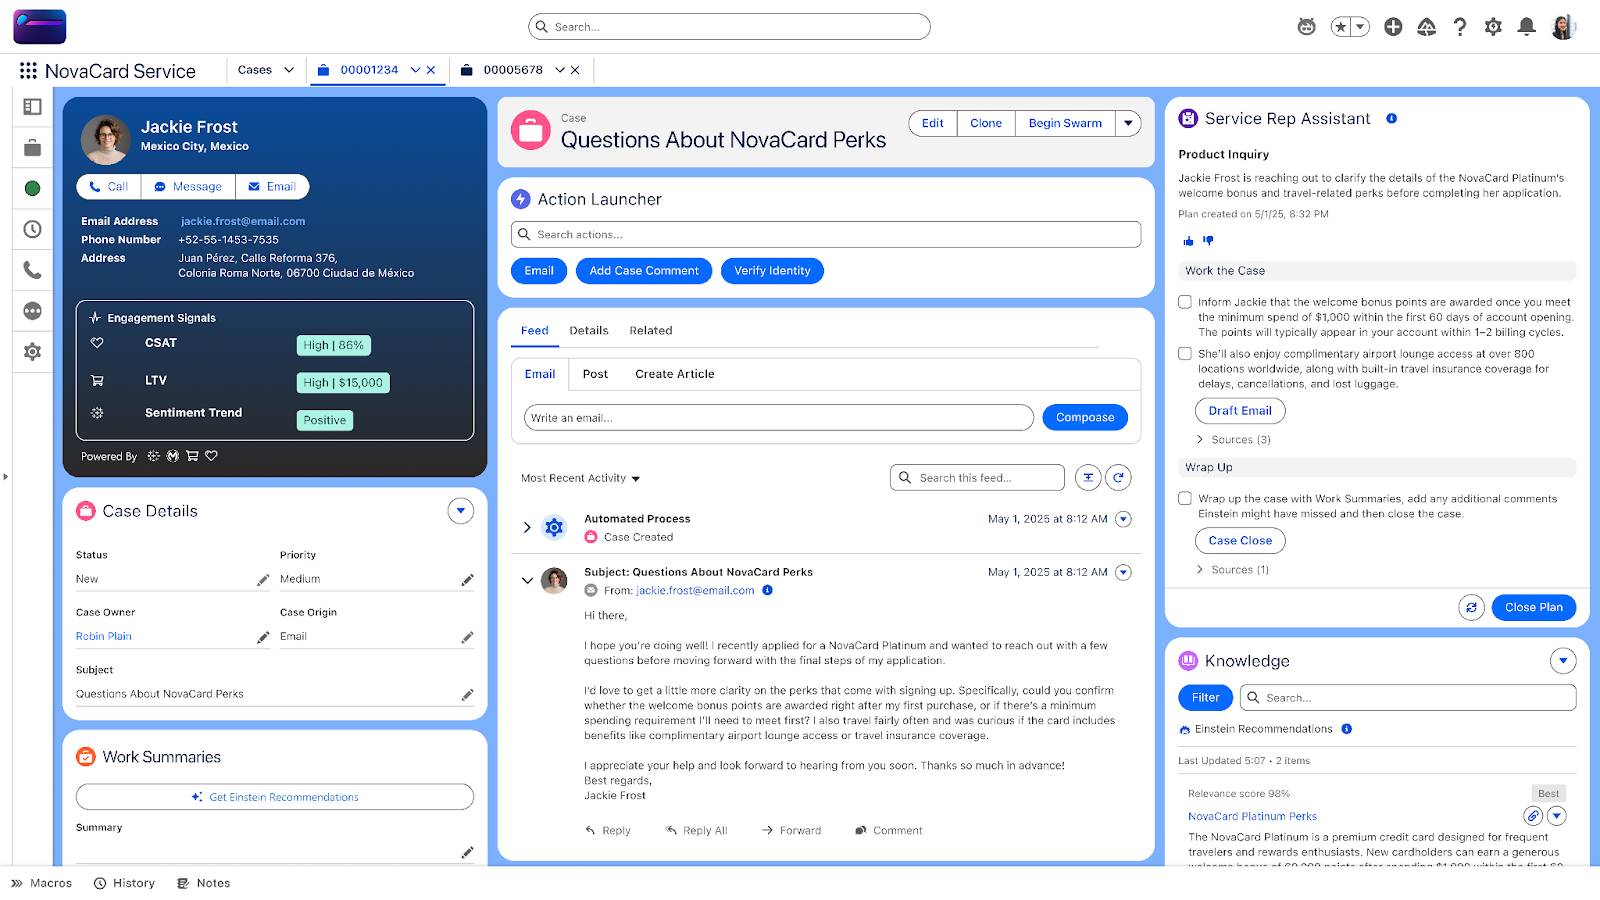
Task: Click the chat bubble icon in left sidebar
Action: [32, 311]
